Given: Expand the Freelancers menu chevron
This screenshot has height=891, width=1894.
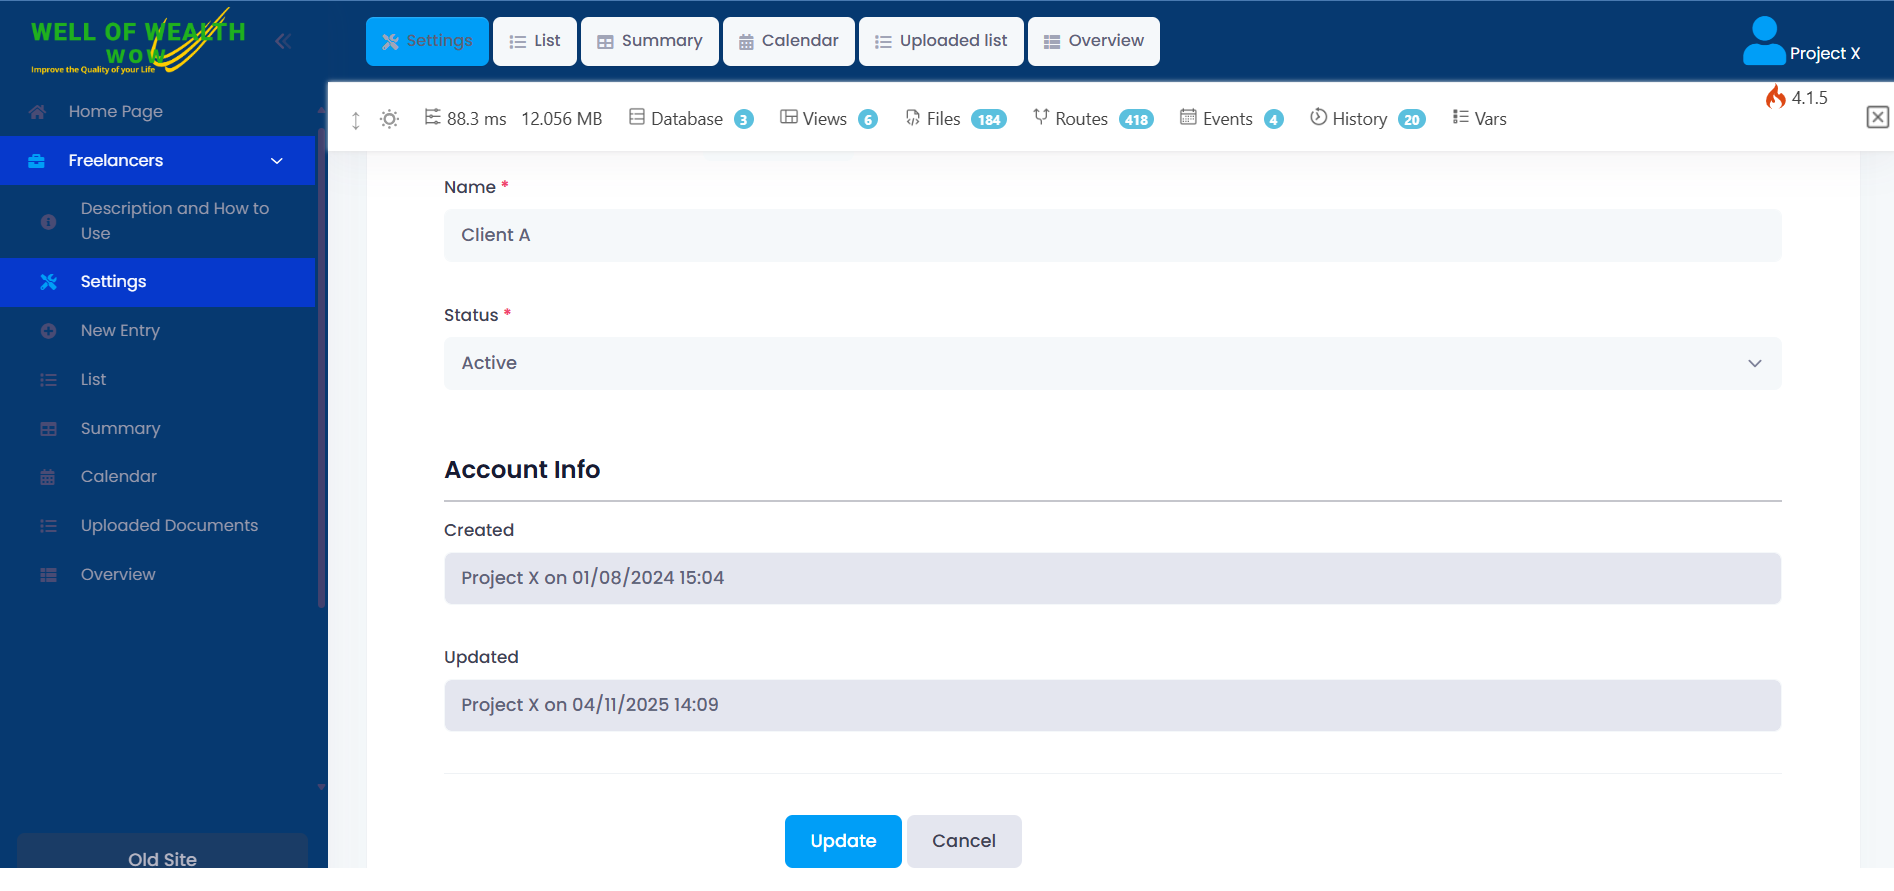Looking at the screenshot, I should [x=277, y=161].
